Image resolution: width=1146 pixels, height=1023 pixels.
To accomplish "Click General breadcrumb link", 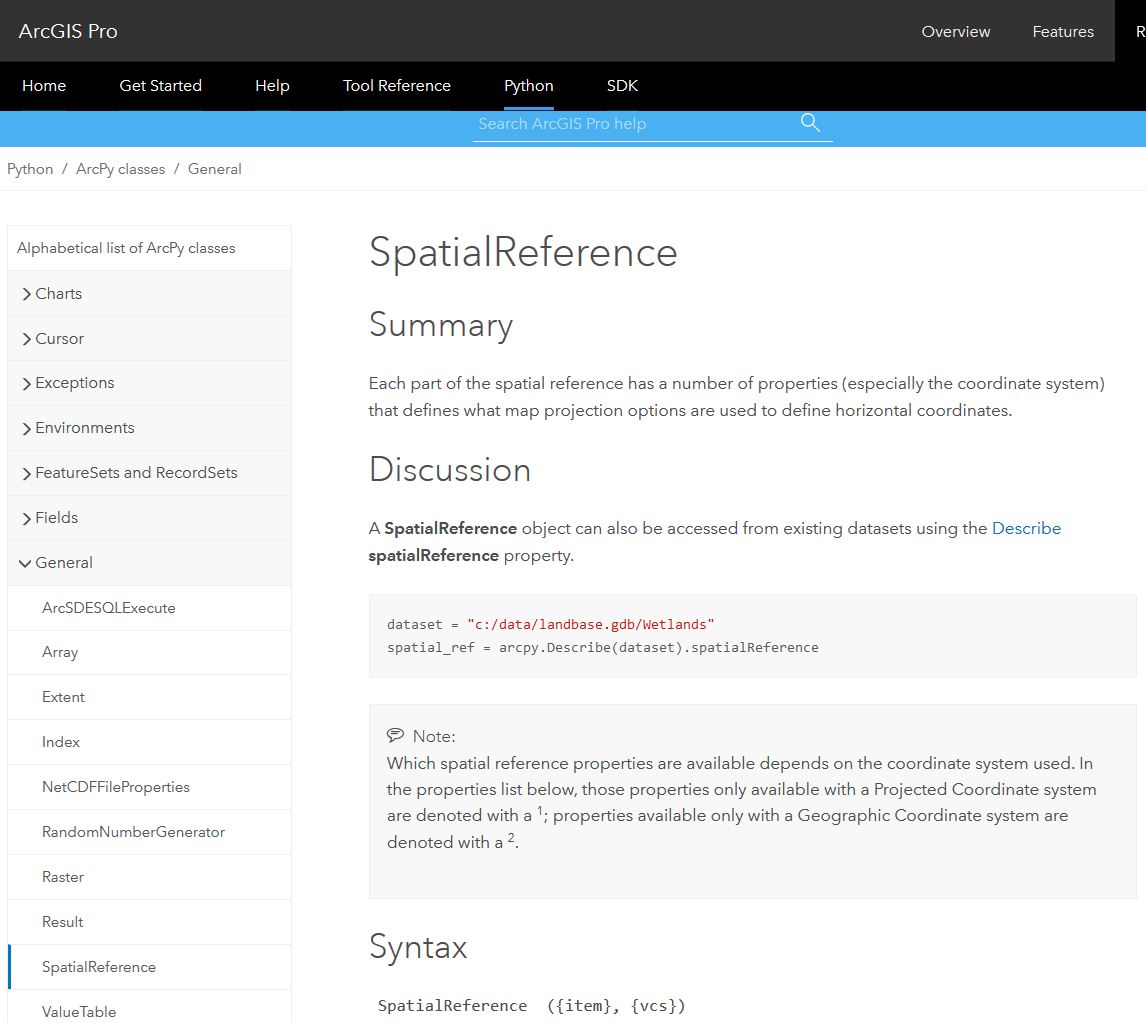I will point(214,169).
